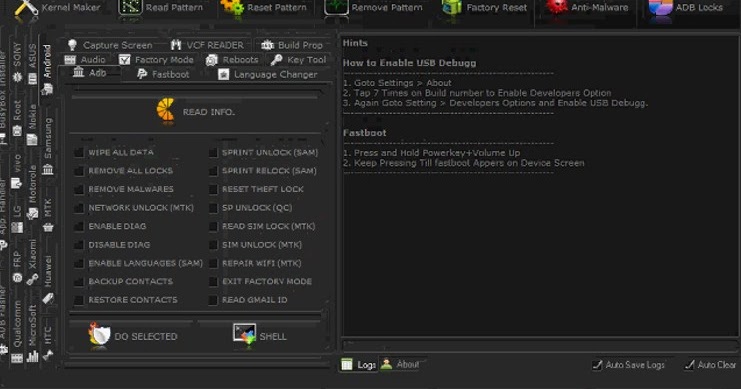Check the SP UNLOCK (QC) option
The width and height of the screenshot is (741, 389).
(213, 208)
